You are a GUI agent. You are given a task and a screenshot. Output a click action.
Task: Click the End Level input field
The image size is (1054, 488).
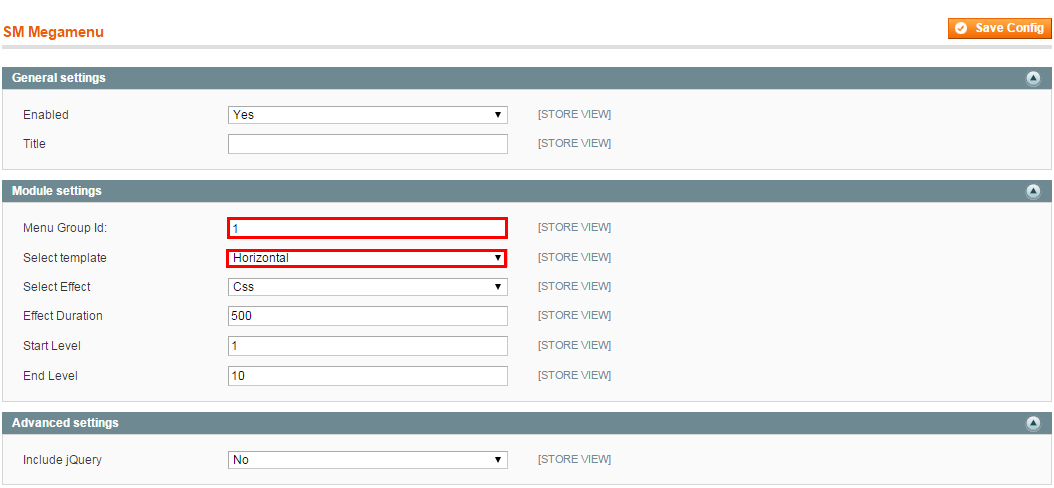click(367, 376)
